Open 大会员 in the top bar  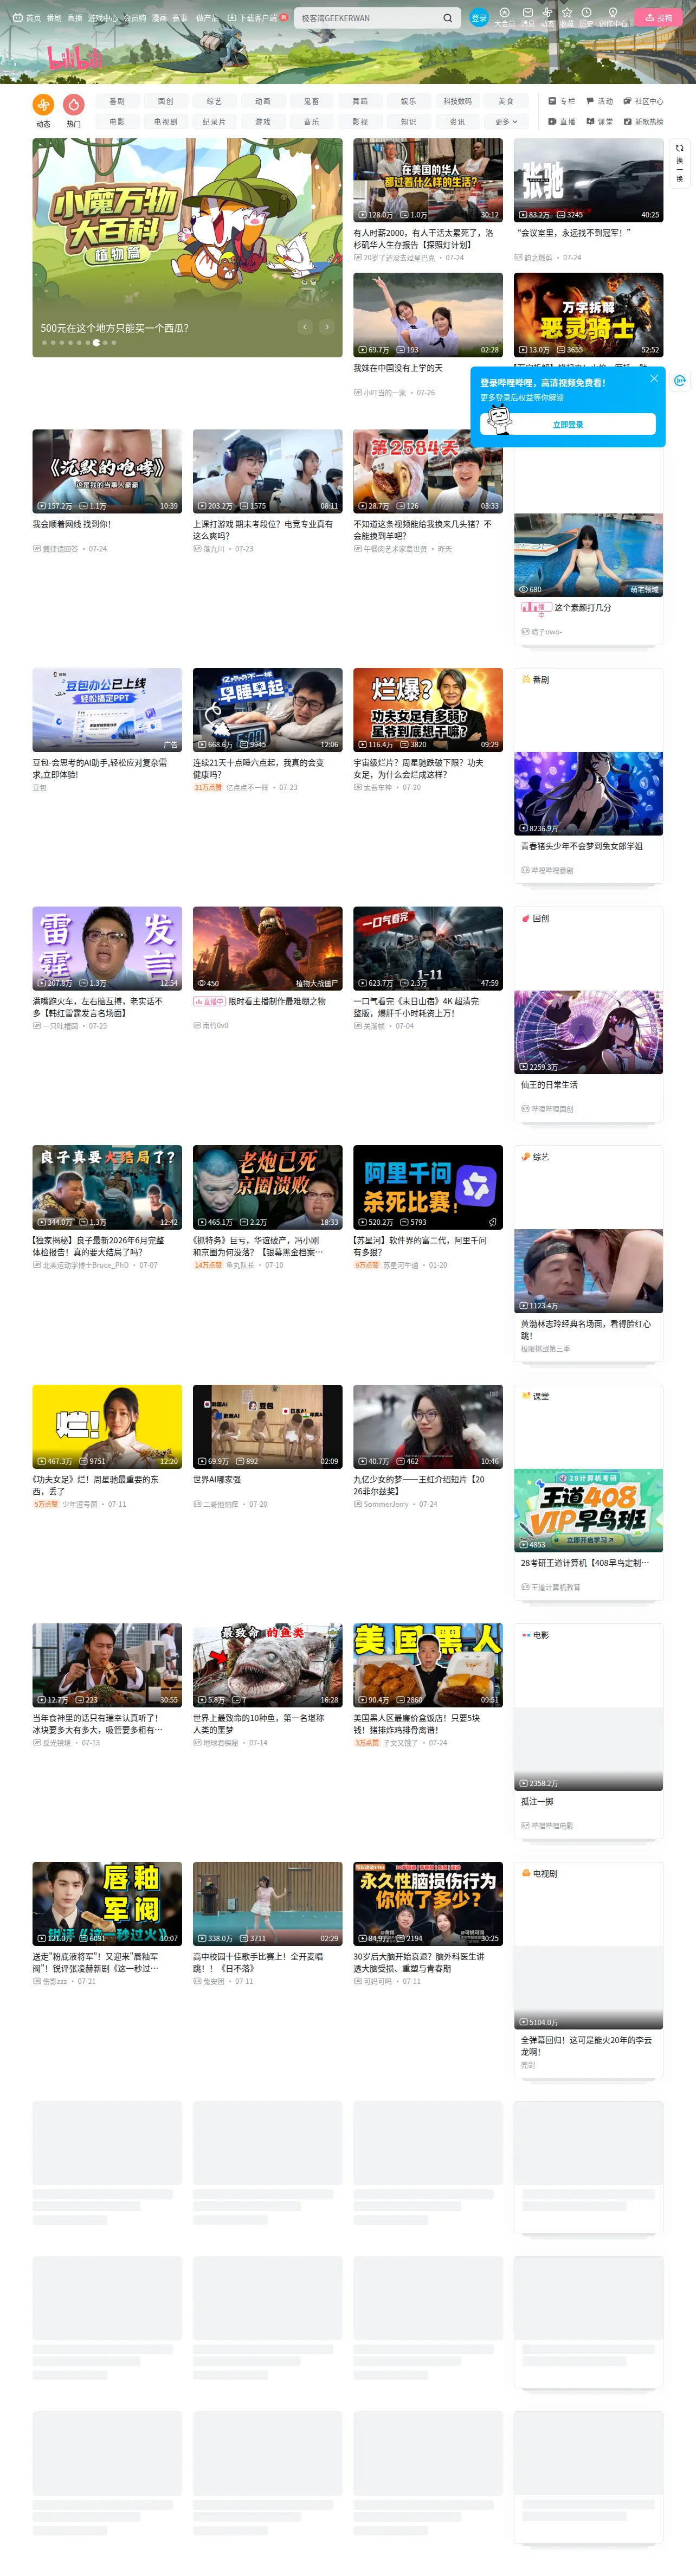point(505,18)
